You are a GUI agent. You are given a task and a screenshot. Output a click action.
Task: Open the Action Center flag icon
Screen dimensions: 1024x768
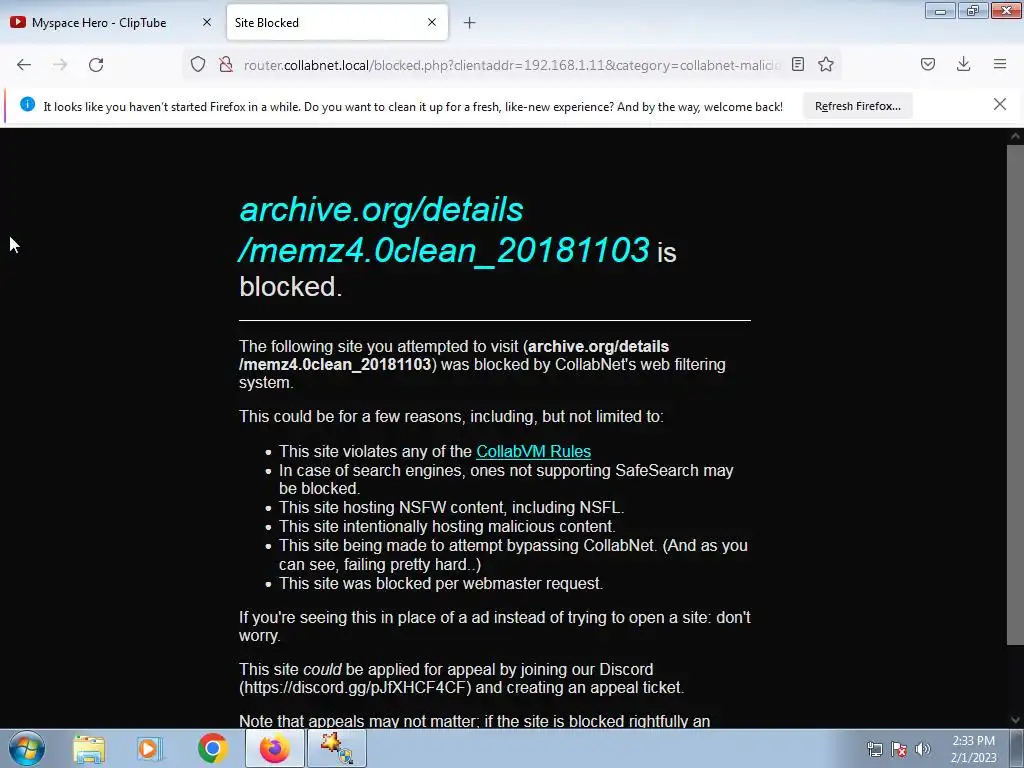point(899,749)
